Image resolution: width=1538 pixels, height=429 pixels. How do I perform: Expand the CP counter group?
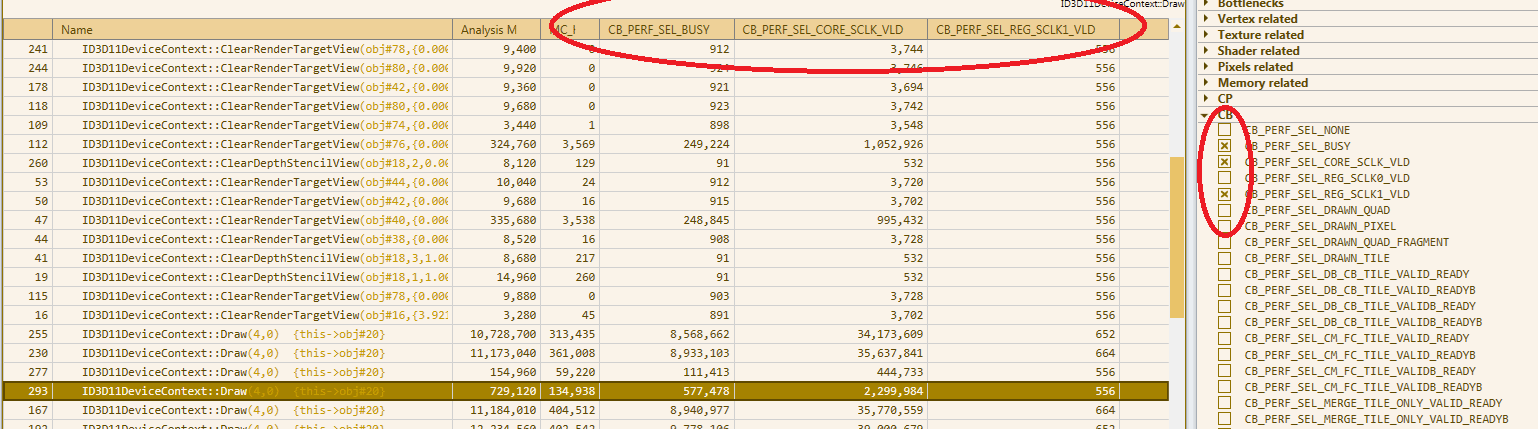point(1206,99)
